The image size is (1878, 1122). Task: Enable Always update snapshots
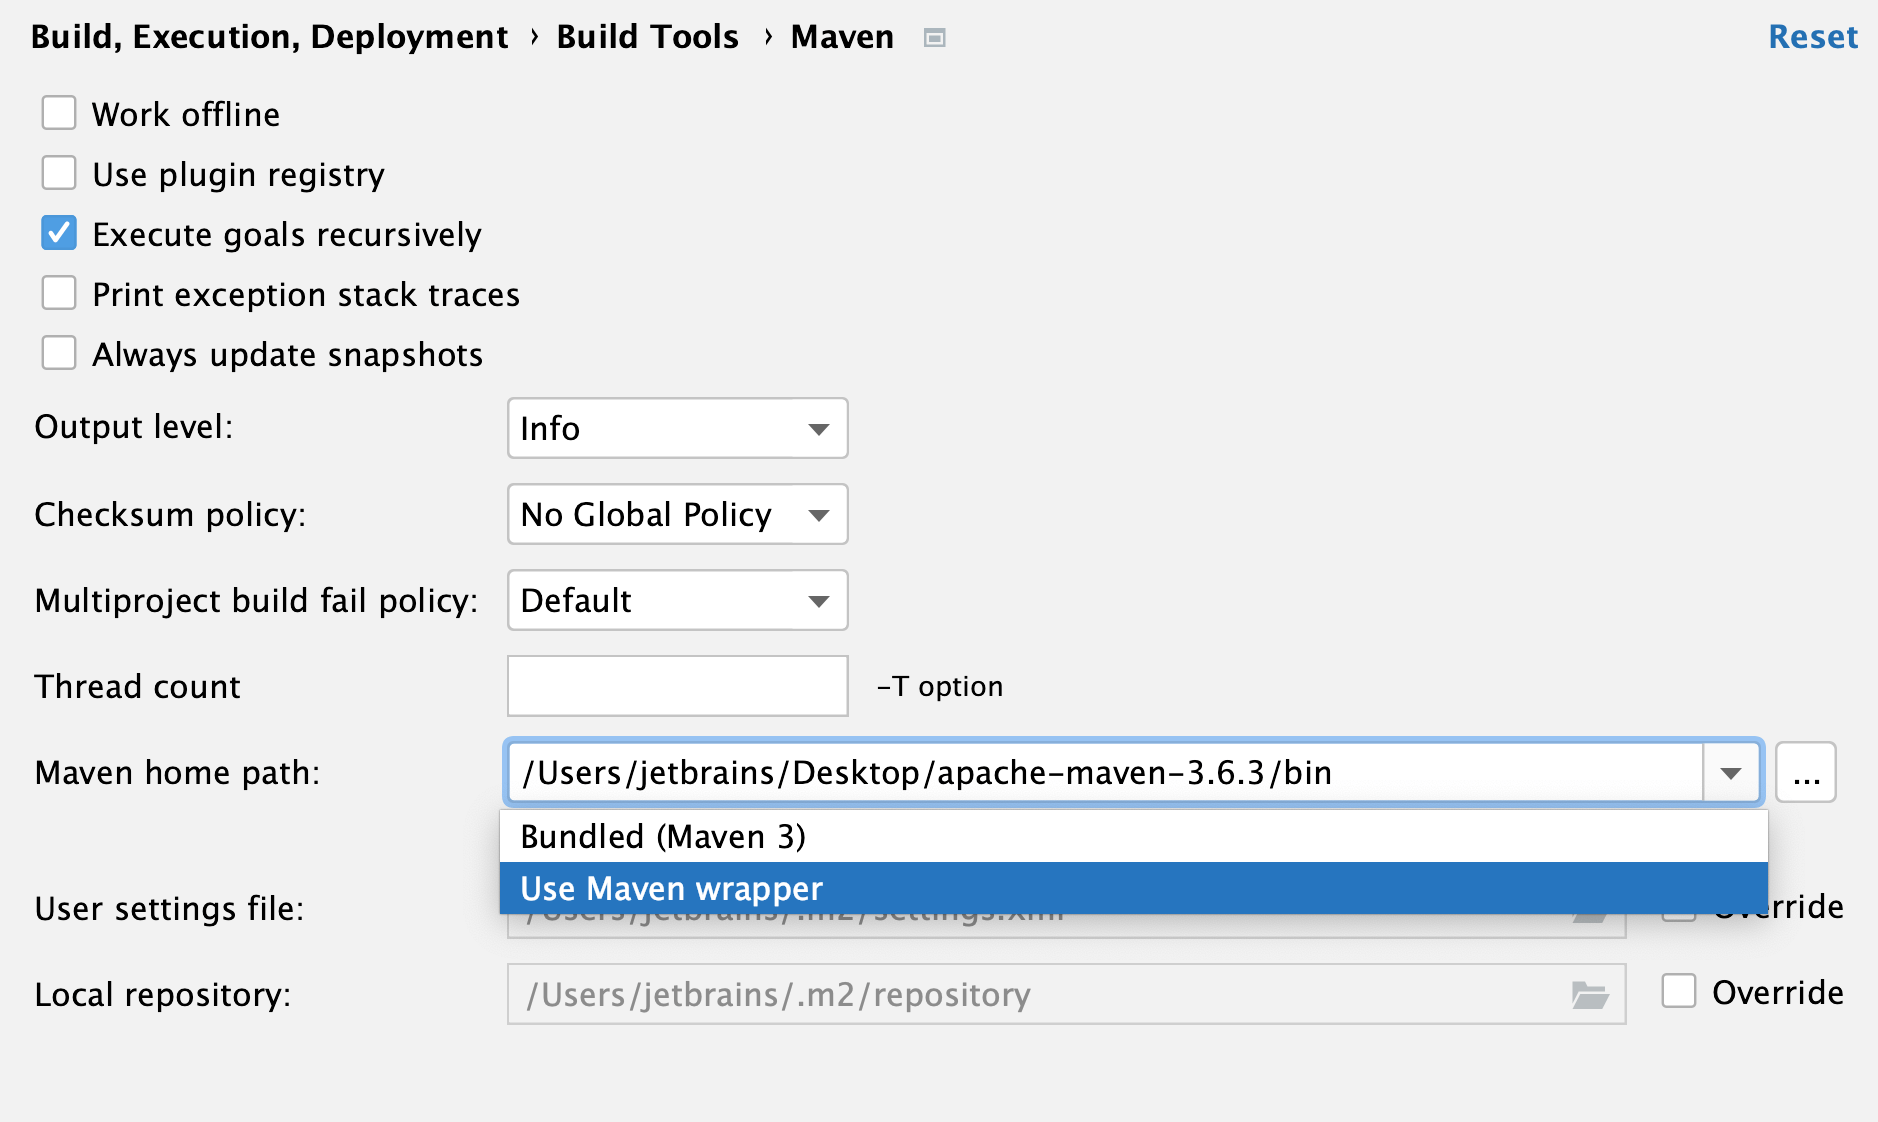click(59, 352)
